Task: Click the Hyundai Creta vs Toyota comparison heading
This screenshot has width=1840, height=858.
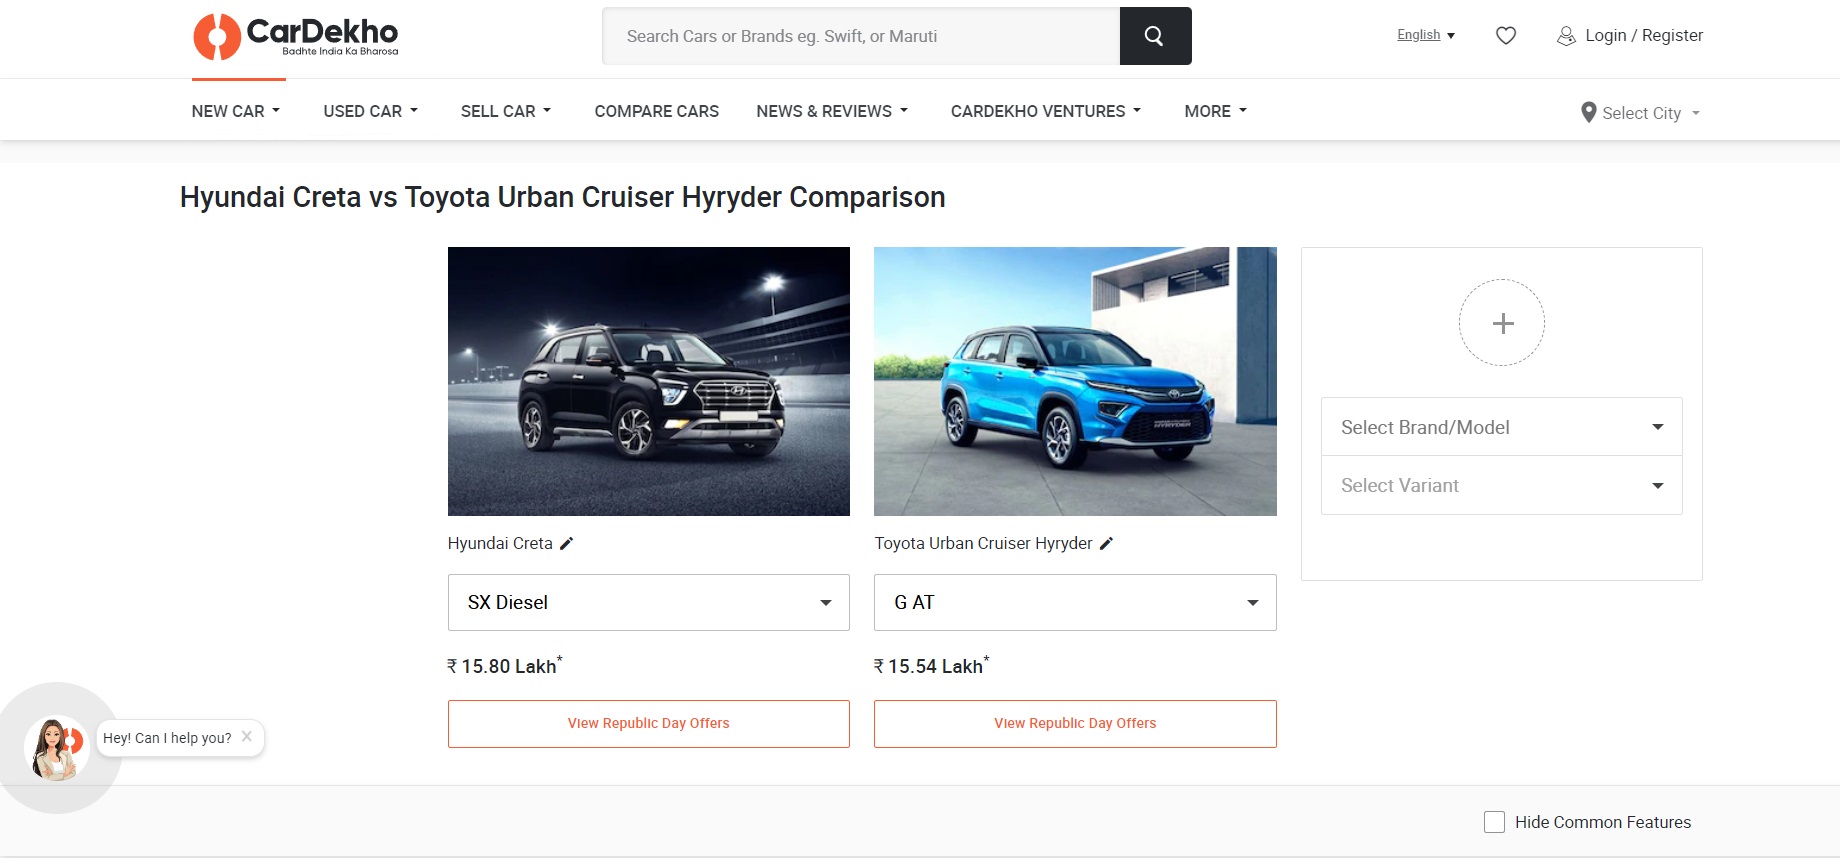Action: click(563, 197)
